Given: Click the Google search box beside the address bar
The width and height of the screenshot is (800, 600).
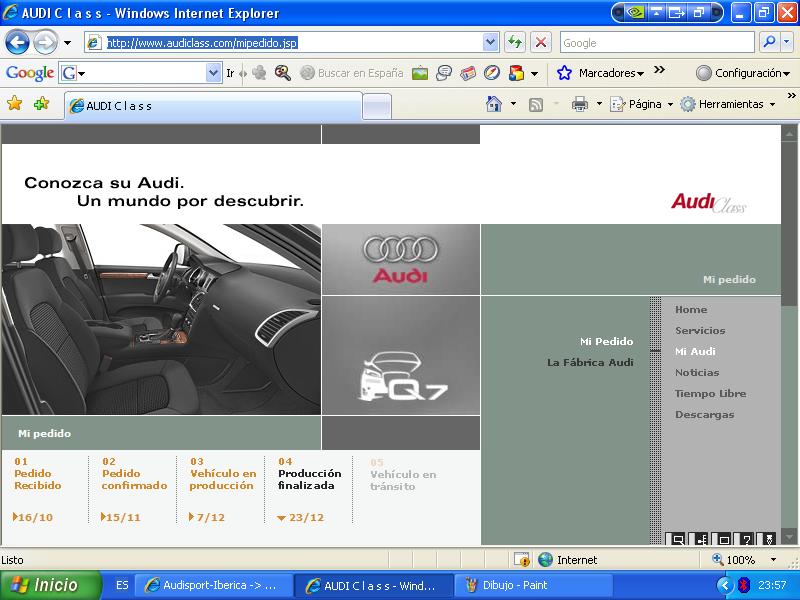Looking at the screenshot, I should click(x=657, y=42).
